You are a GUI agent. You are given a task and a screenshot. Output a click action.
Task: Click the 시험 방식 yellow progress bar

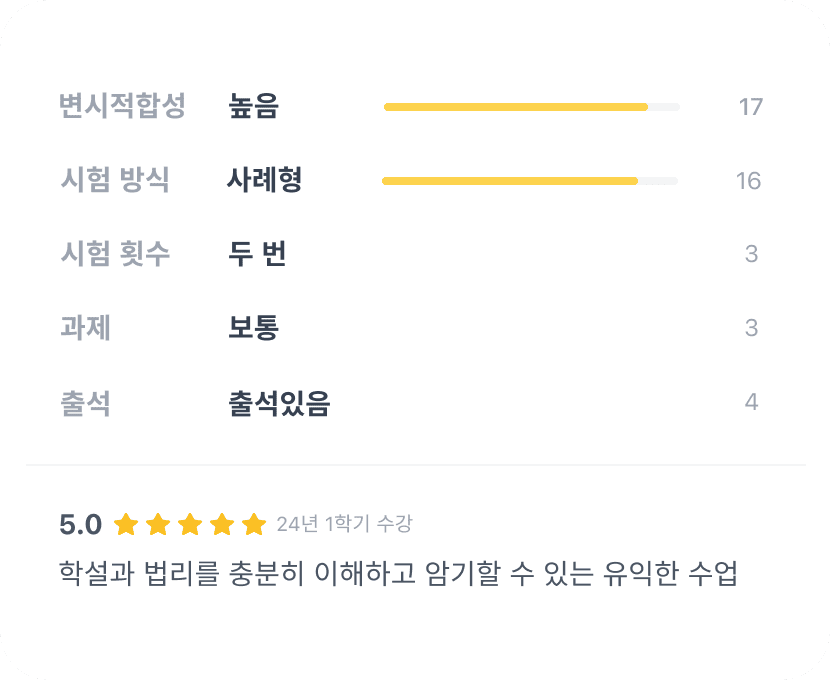tap(510, 181)
